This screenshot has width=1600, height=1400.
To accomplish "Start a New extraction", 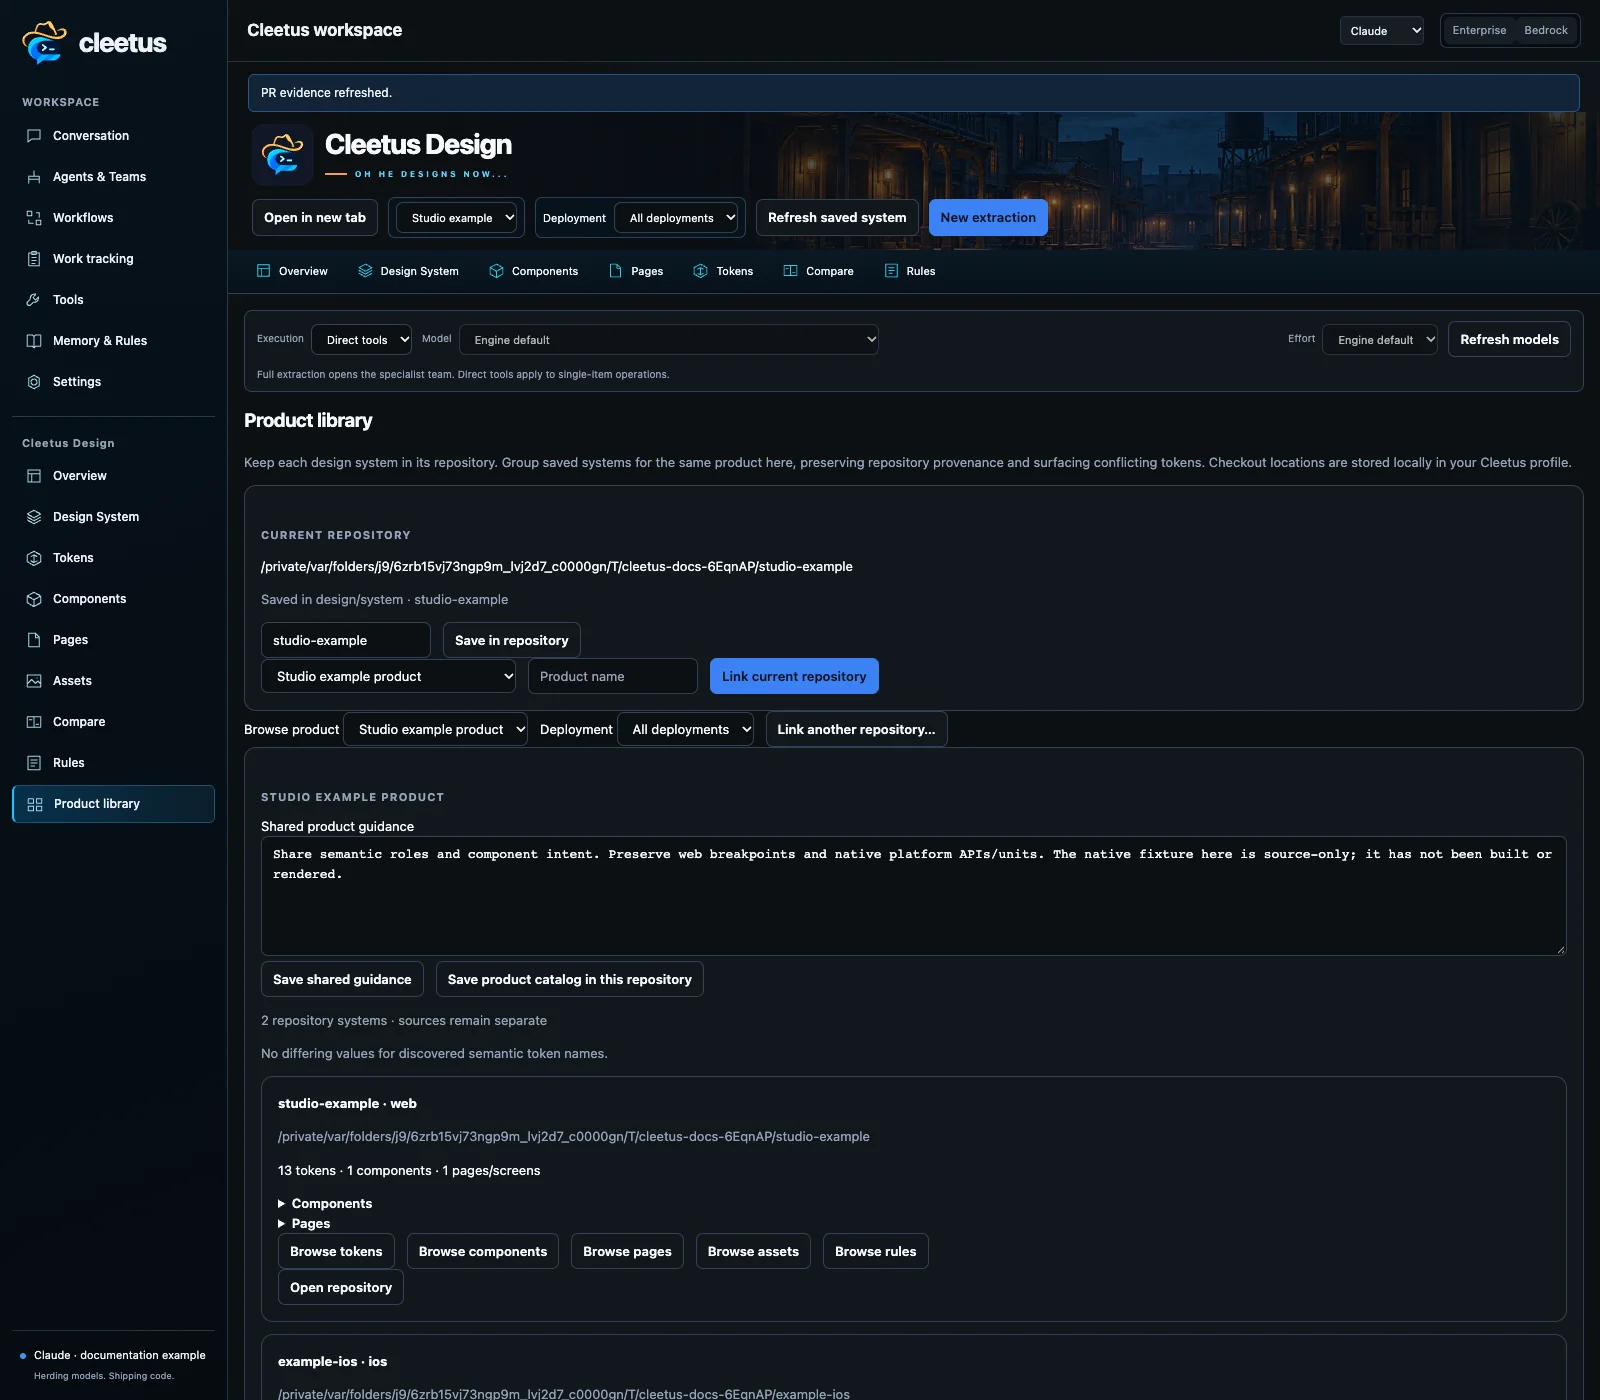I will [x=988, y=218].
